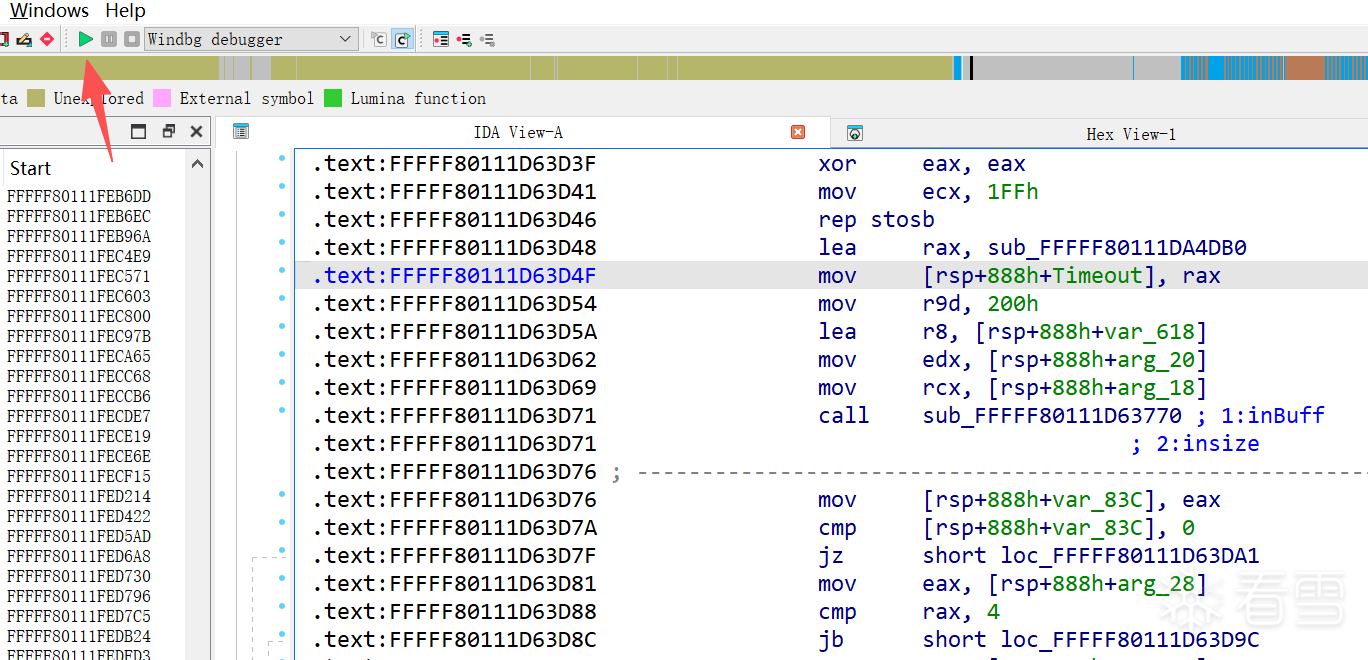1368x660 pixels.
Task: Click the Timeout variable operand
Action: point(1098,276)
